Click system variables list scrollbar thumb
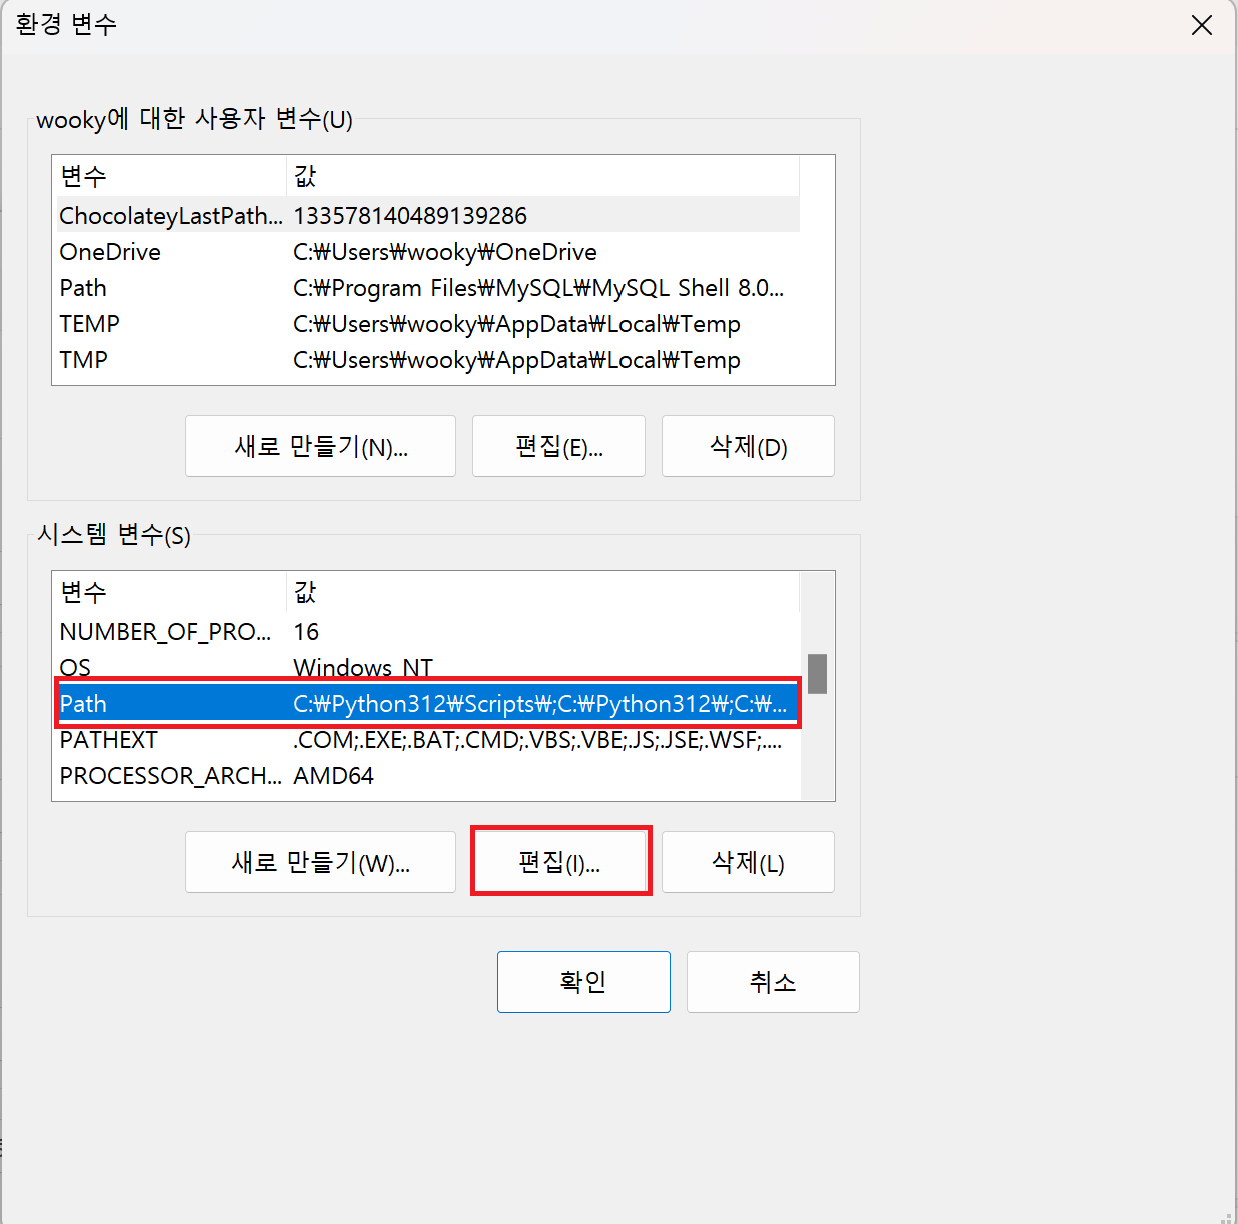The height and width of the screenshot is (1224, 1238). pos(817,673)
